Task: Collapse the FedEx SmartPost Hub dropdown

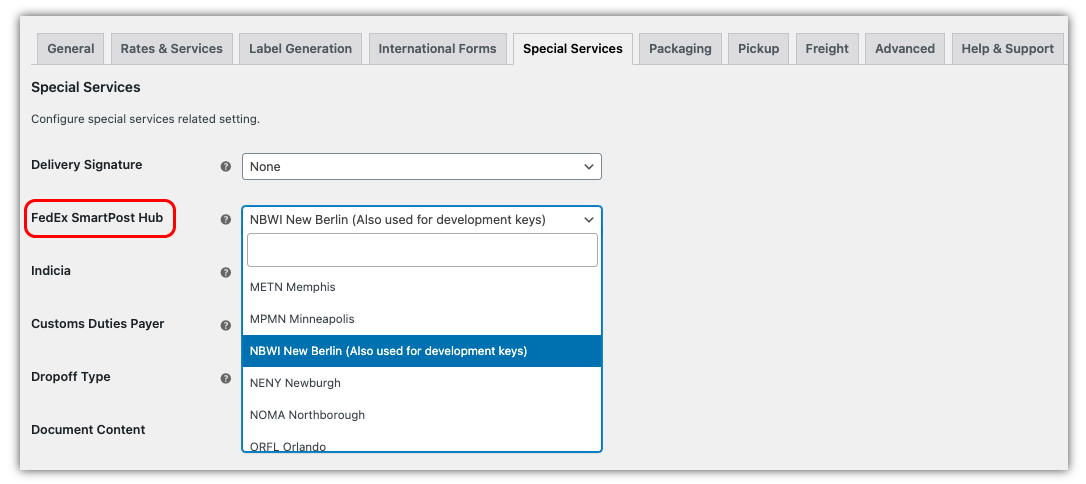Action: [x=422, y=219]
